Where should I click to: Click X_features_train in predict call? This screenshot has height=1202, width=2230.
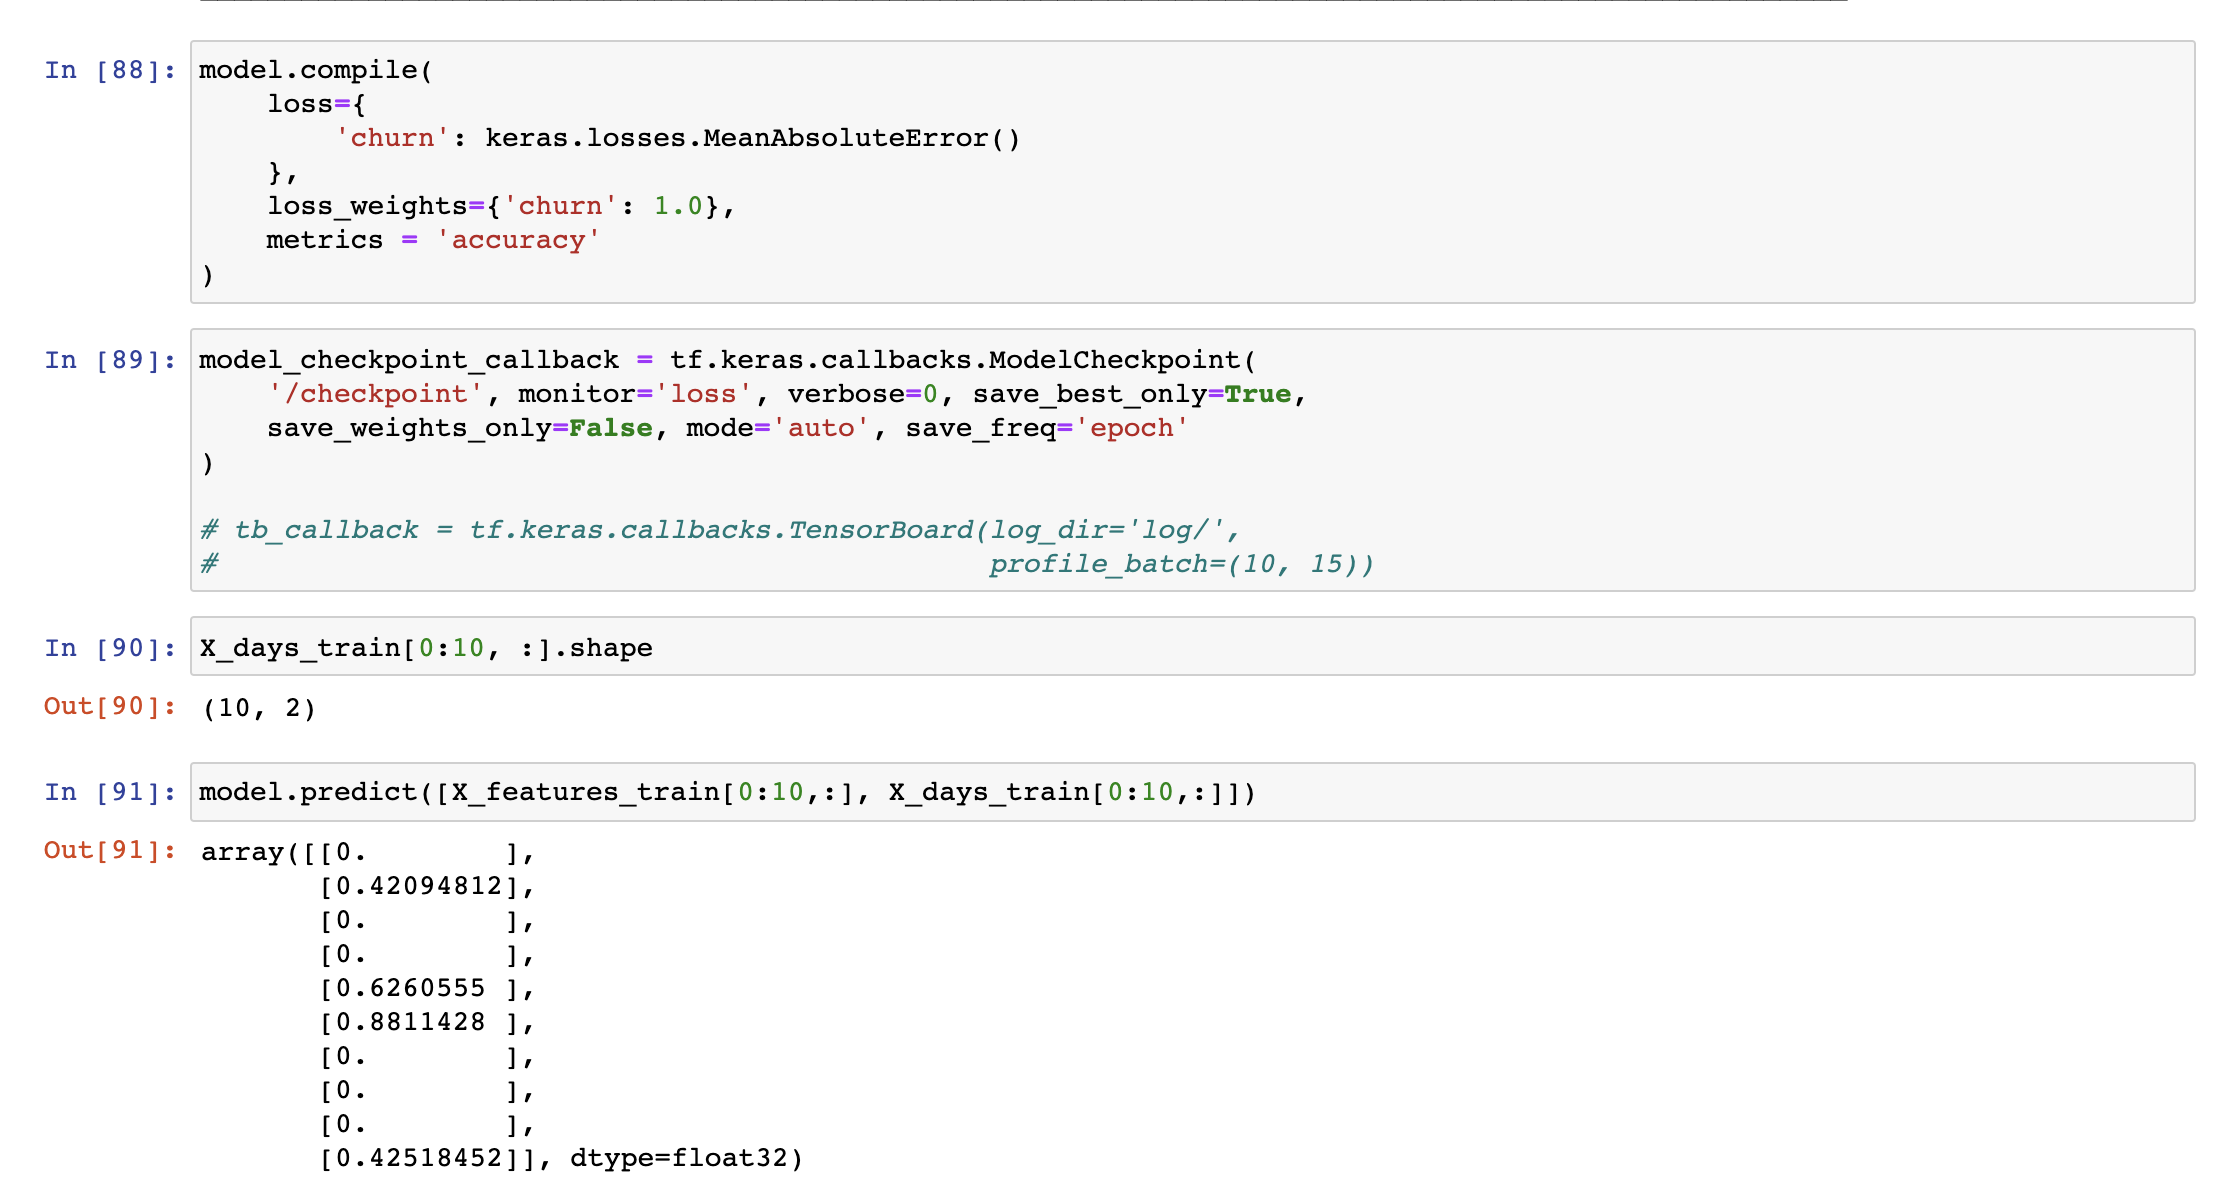coord(585,792)
